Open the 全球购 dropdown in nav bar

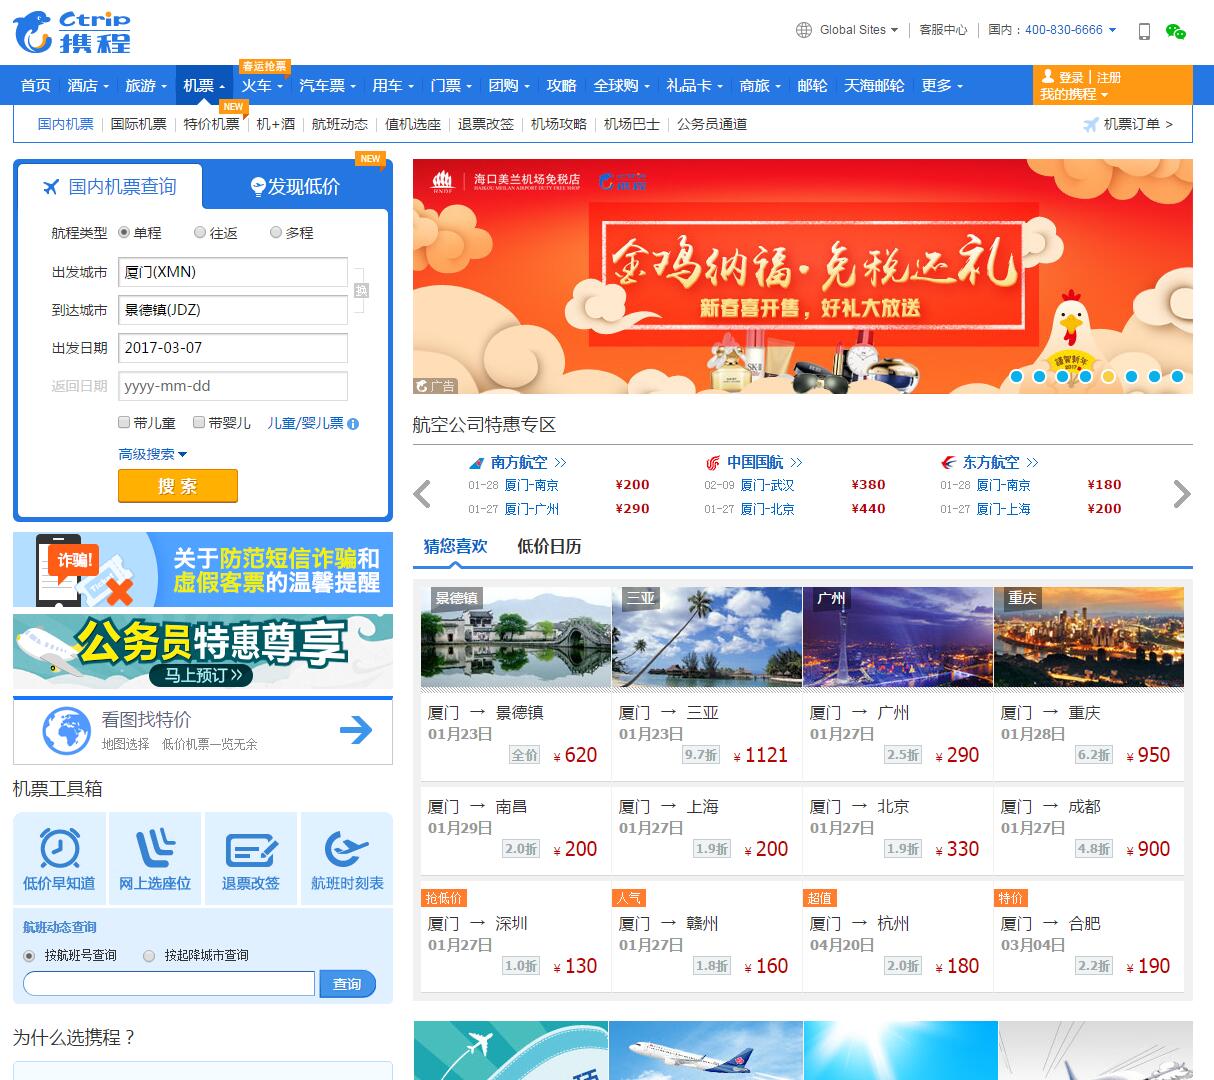(622, 86)
